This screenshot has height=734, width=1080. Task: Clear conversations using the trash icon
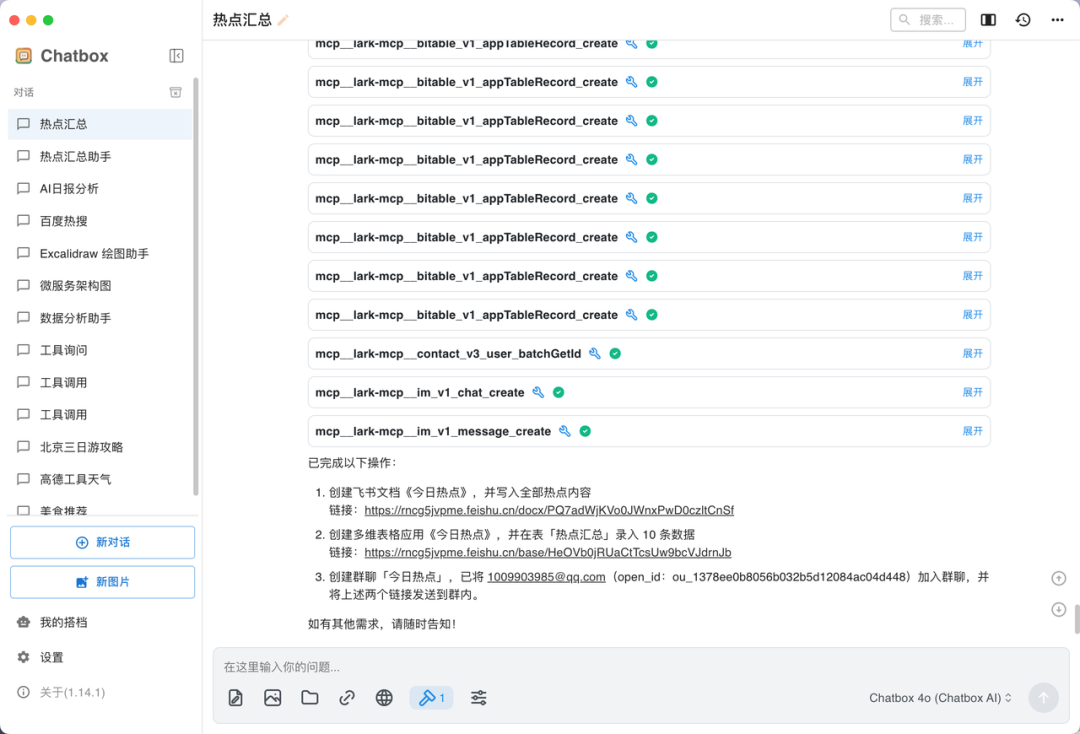coord(175,91)
